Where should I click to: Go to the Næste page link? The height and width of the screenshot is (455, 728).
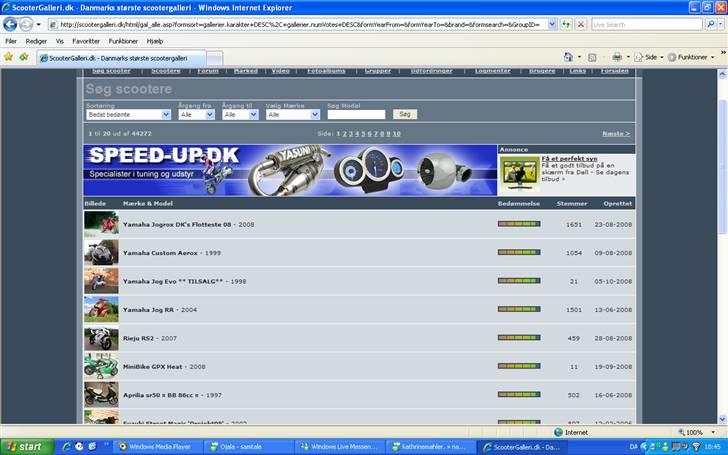(x=615, y=133)
